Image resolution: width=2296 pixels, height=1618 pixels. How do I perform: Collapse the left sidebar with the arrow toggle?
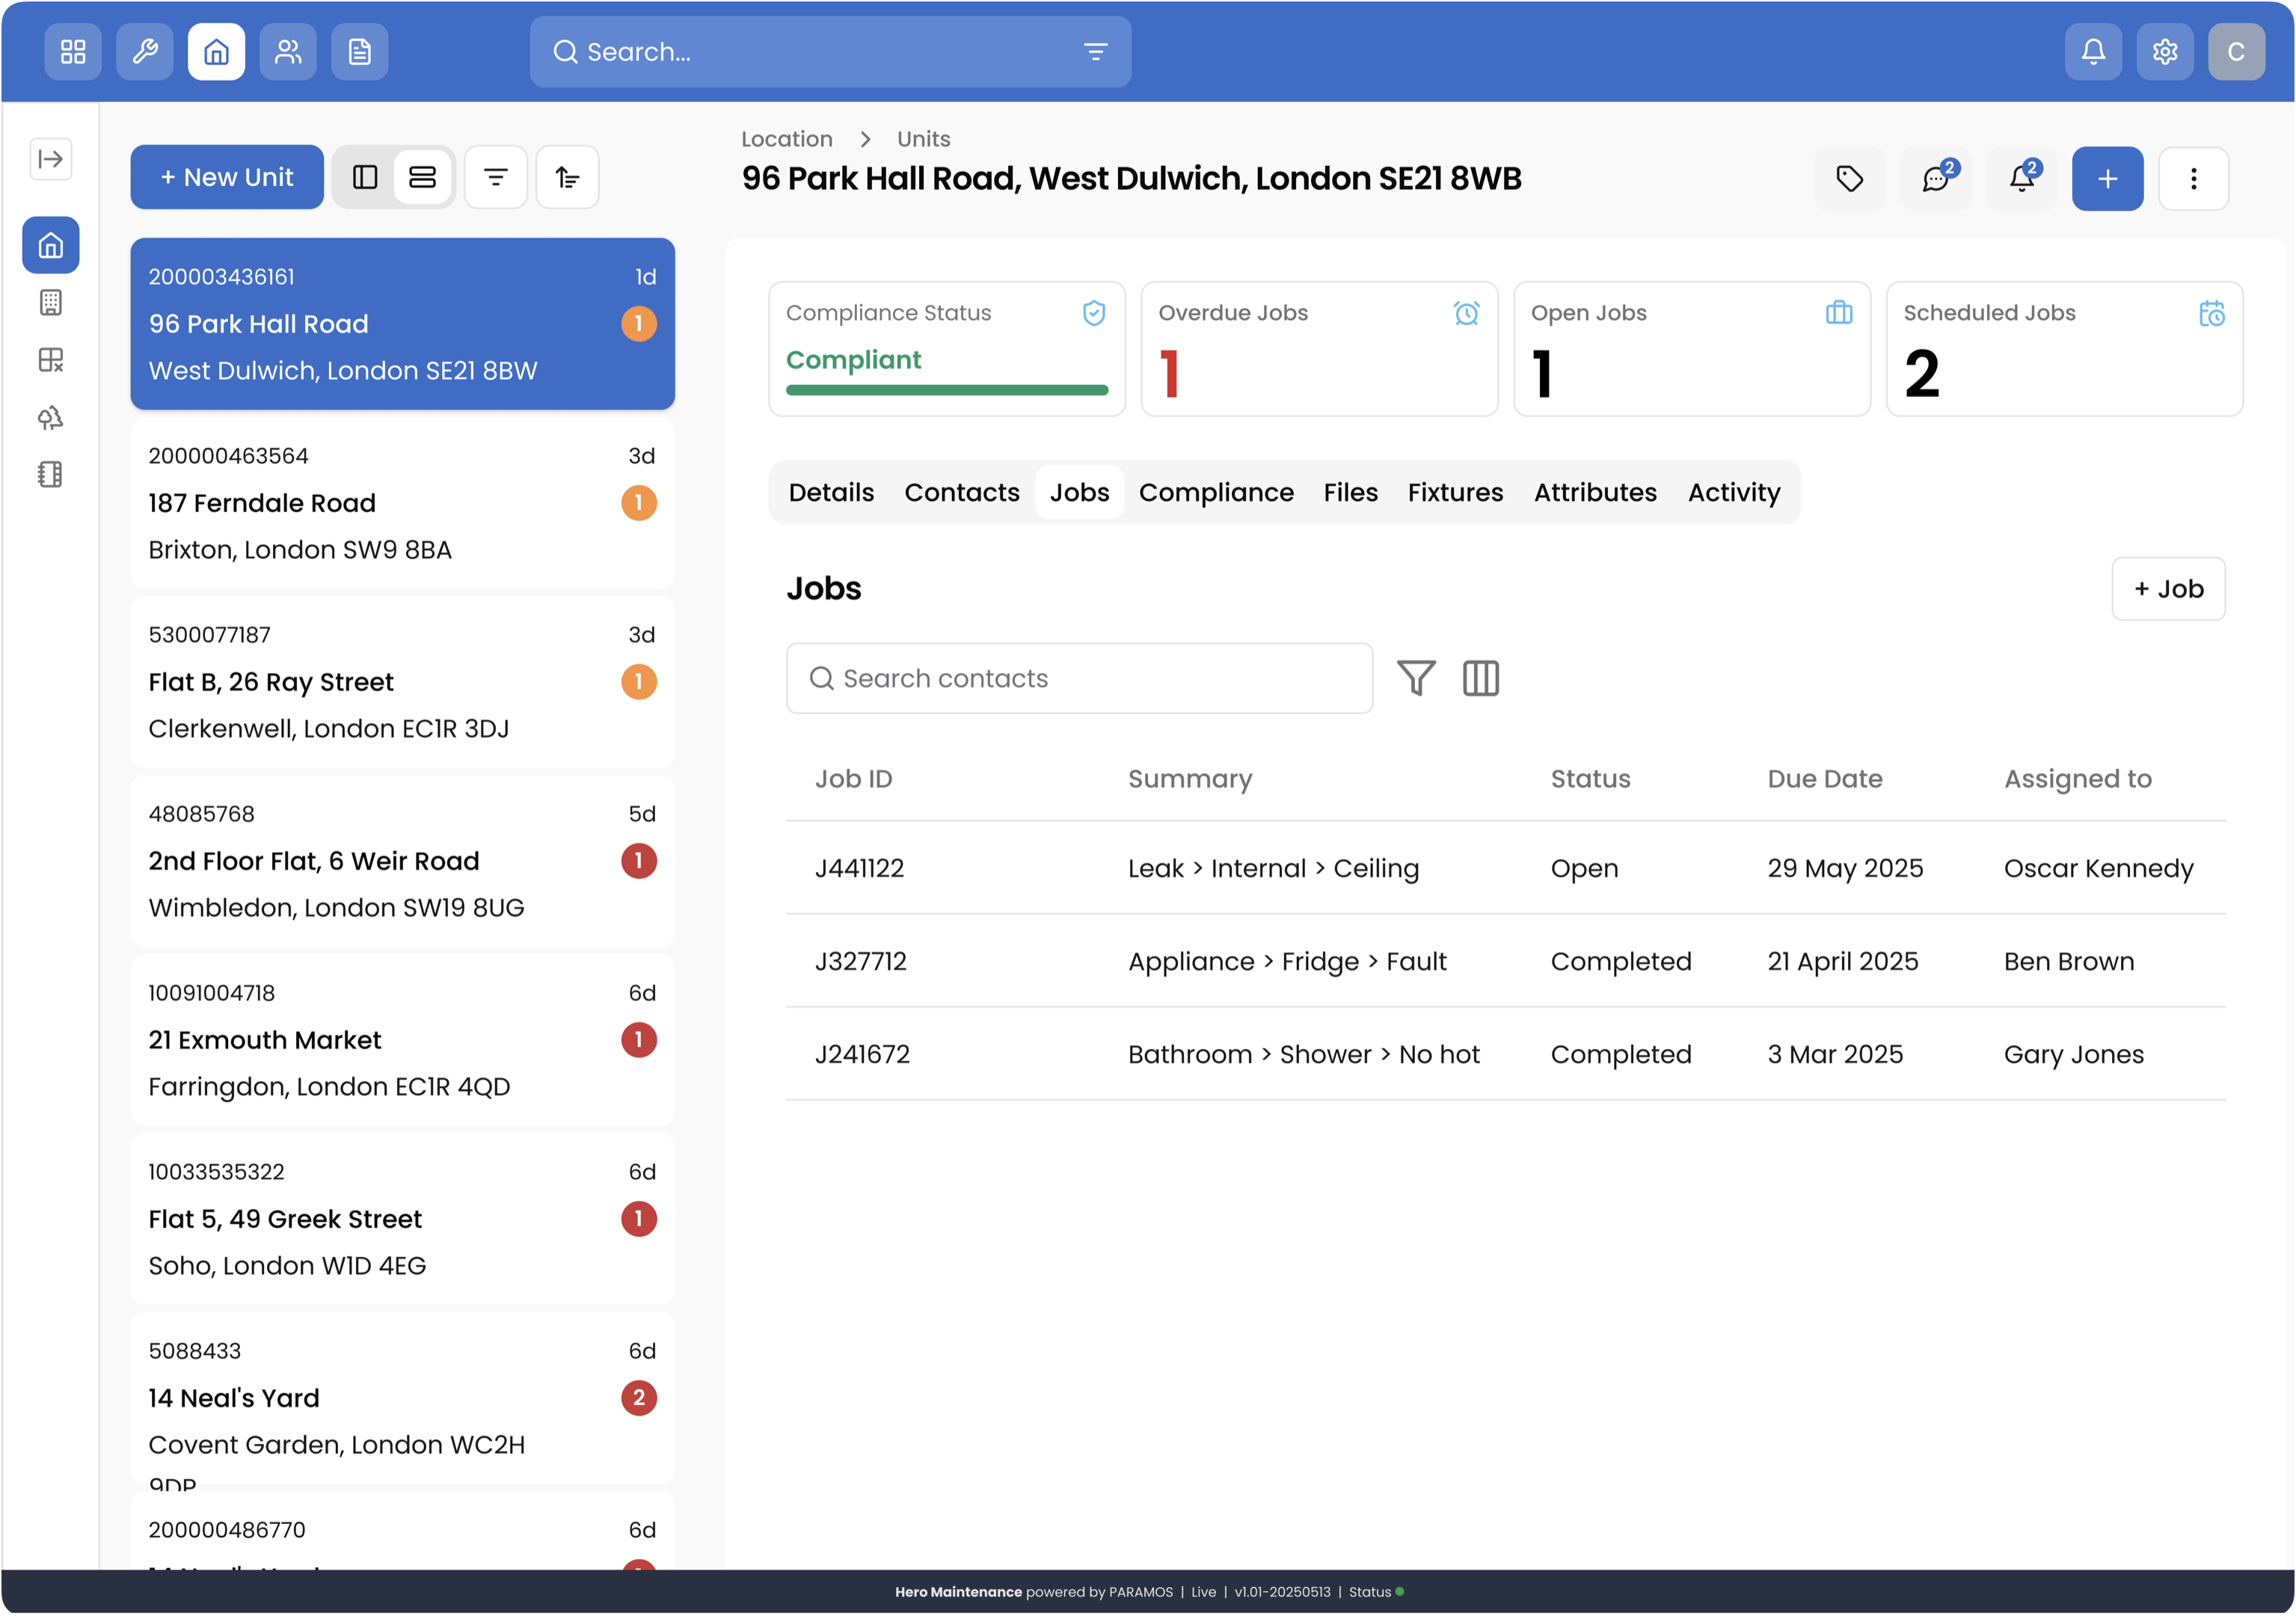pyautogui.click(x=50, y=159)
